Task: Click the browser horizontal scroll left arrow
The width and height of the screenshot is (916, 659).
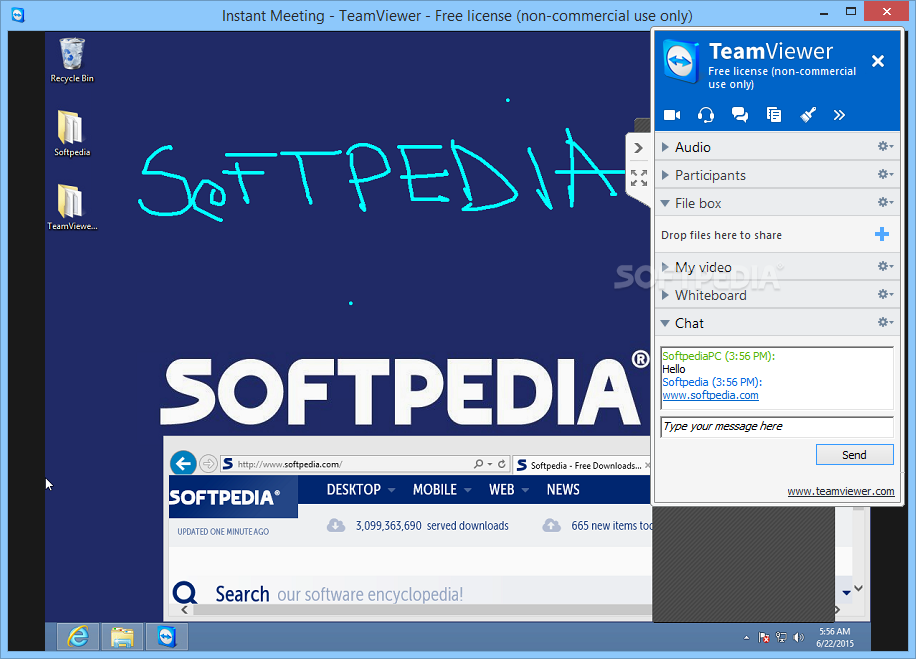Action: (x=185, y=610)
